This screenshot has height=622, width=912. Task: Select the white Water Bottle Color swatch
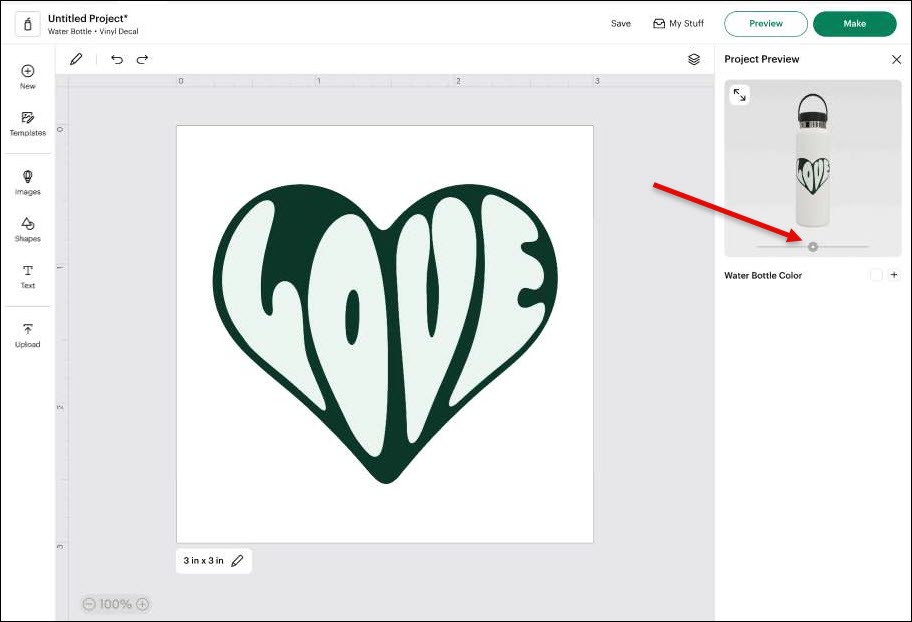876,275
